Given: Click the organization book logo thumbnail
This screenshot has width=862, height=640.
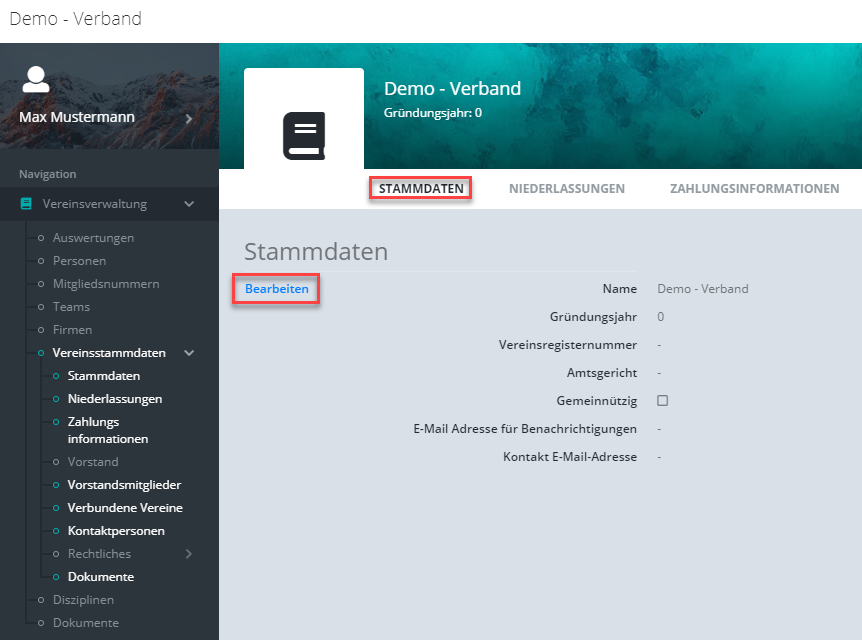Looking at the screenshot, I should click(x=304, y=136).
